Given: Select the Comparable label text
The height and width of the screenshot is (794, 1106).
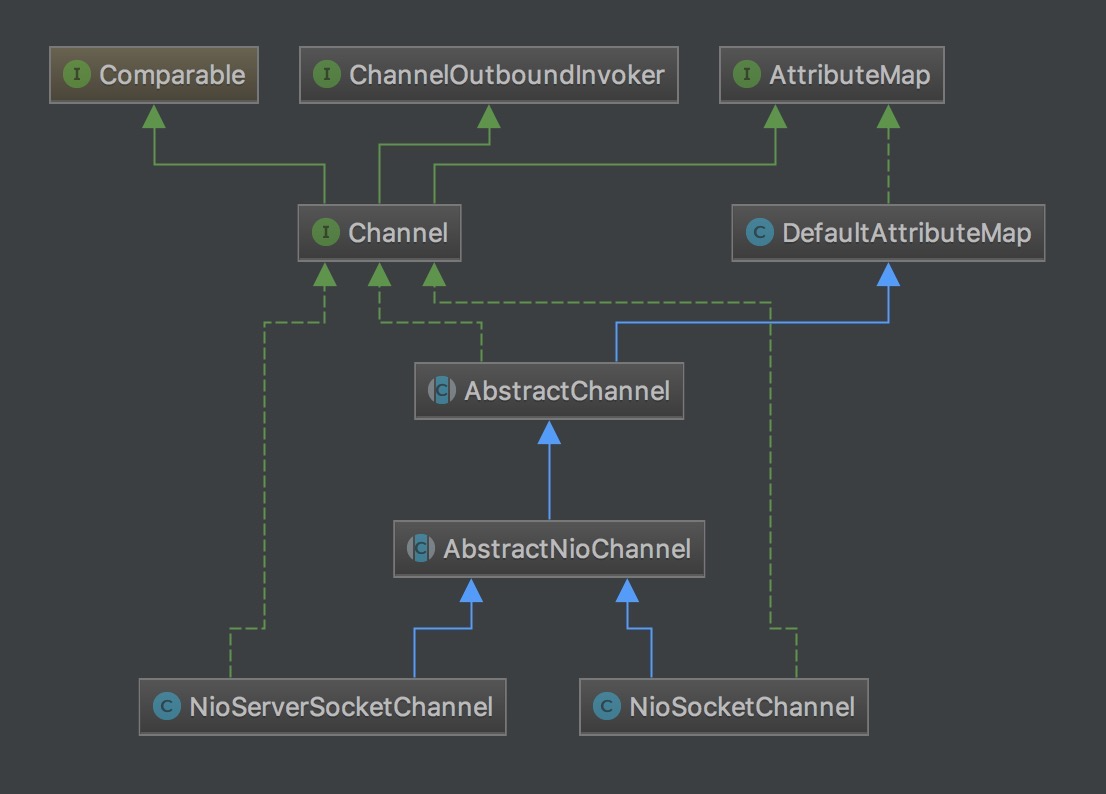Looking at the screenshot, I should click(172, 75).
